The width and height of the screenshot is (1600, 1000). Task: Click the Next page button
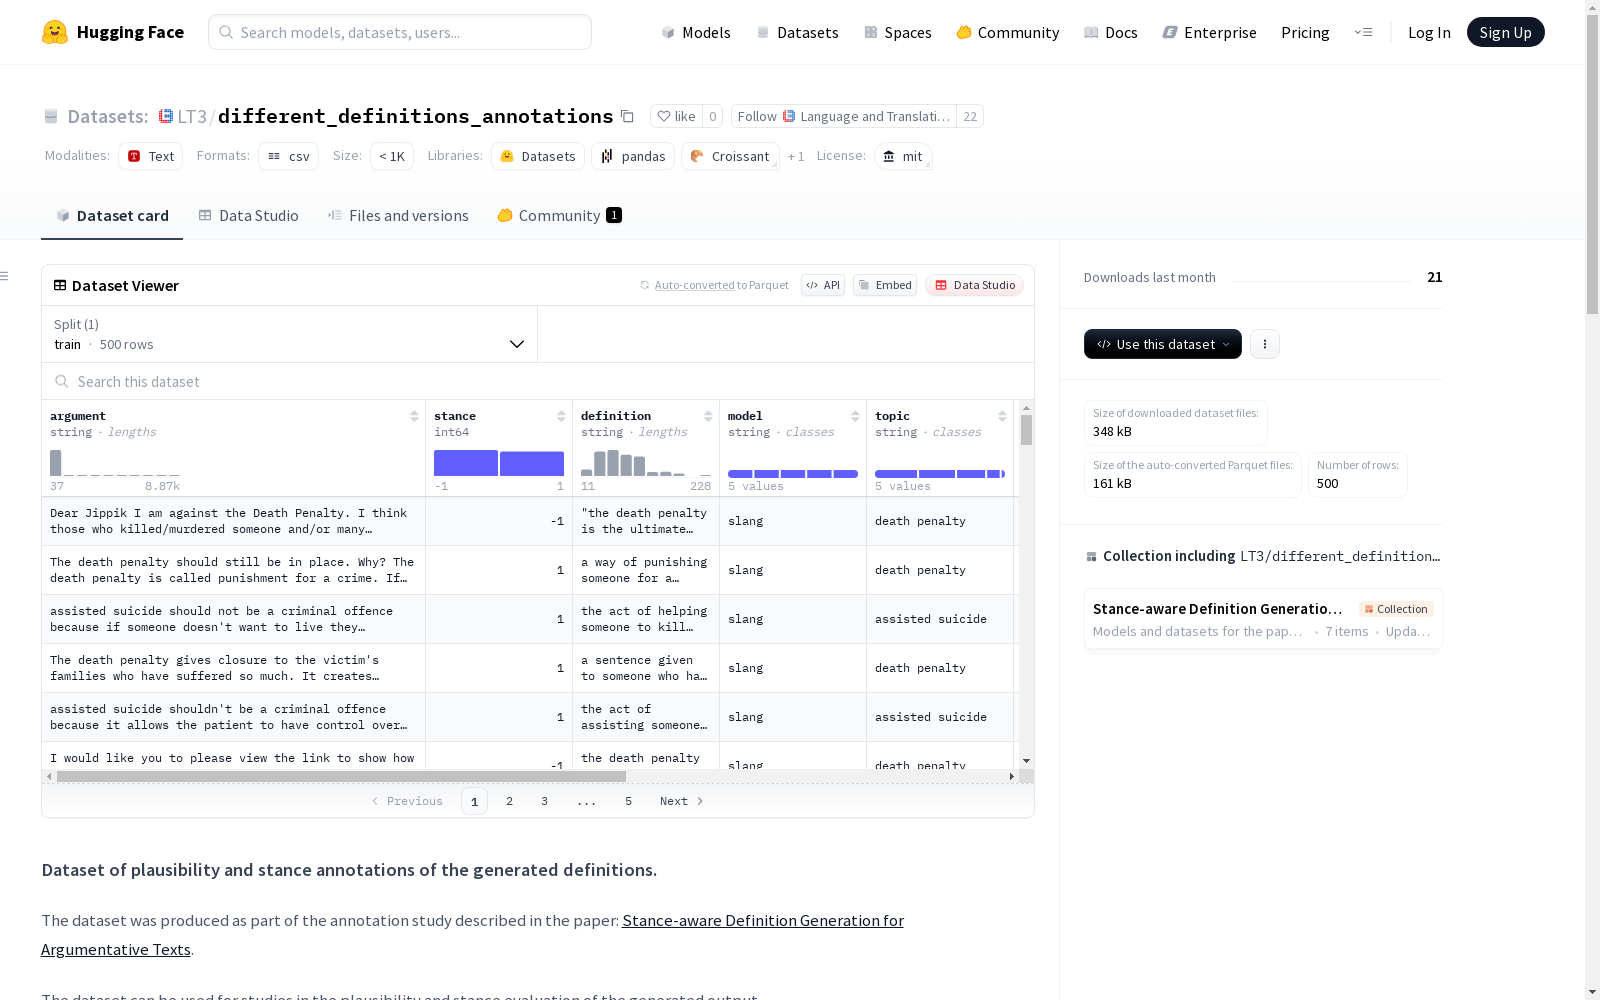[x=682, y=801]
